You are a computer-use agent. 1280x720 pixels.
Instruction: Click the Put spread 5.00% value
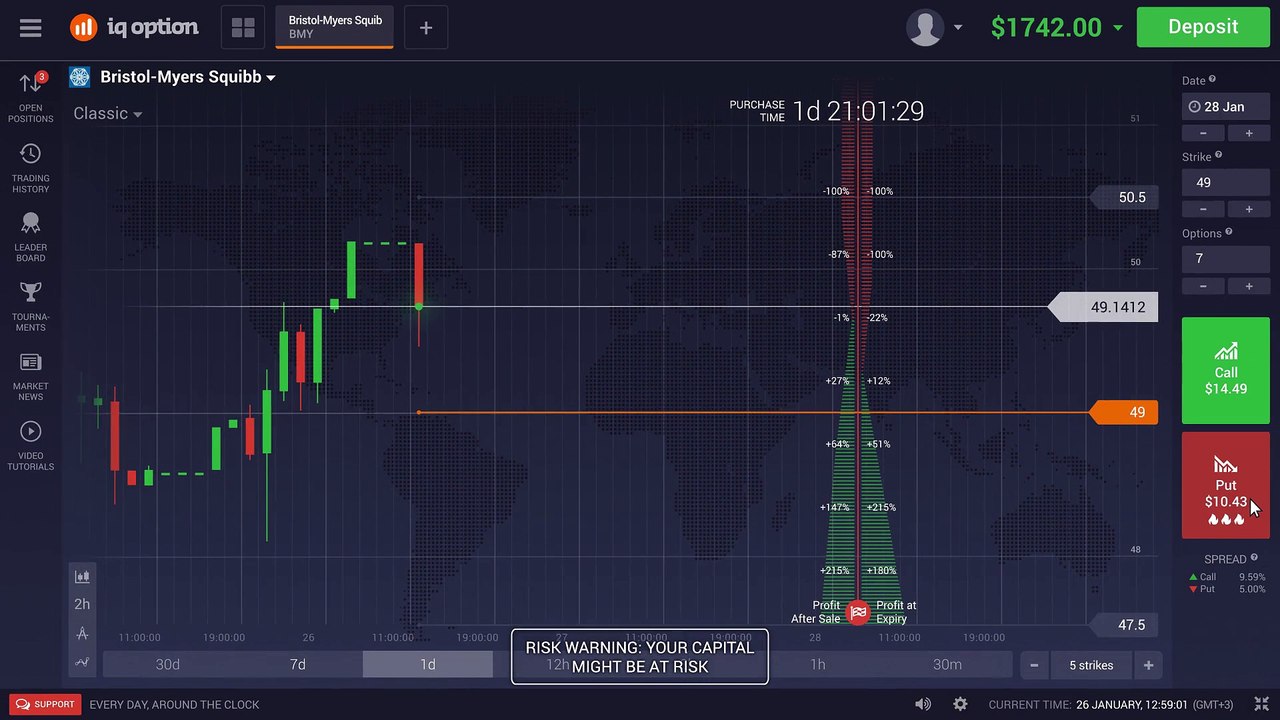coord(1251,589)
